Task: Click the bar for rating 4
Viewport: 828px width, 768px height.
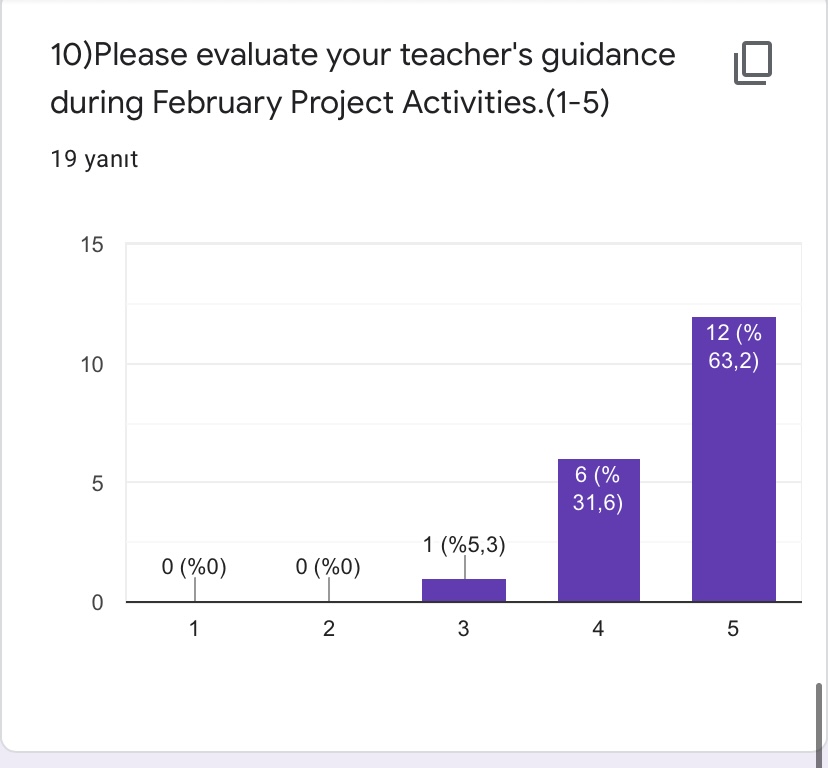Action: pyautogui.click(x=598, y=530)
